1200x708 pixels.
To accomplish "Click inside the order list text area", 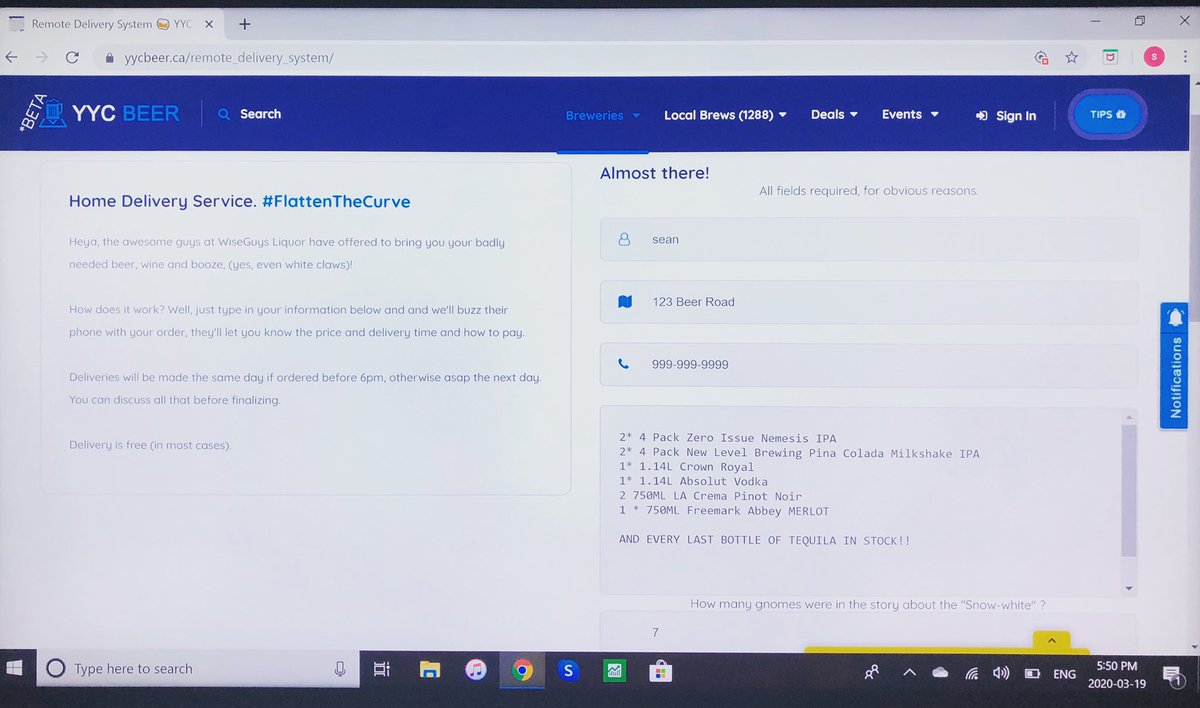I will pos(860,500).
